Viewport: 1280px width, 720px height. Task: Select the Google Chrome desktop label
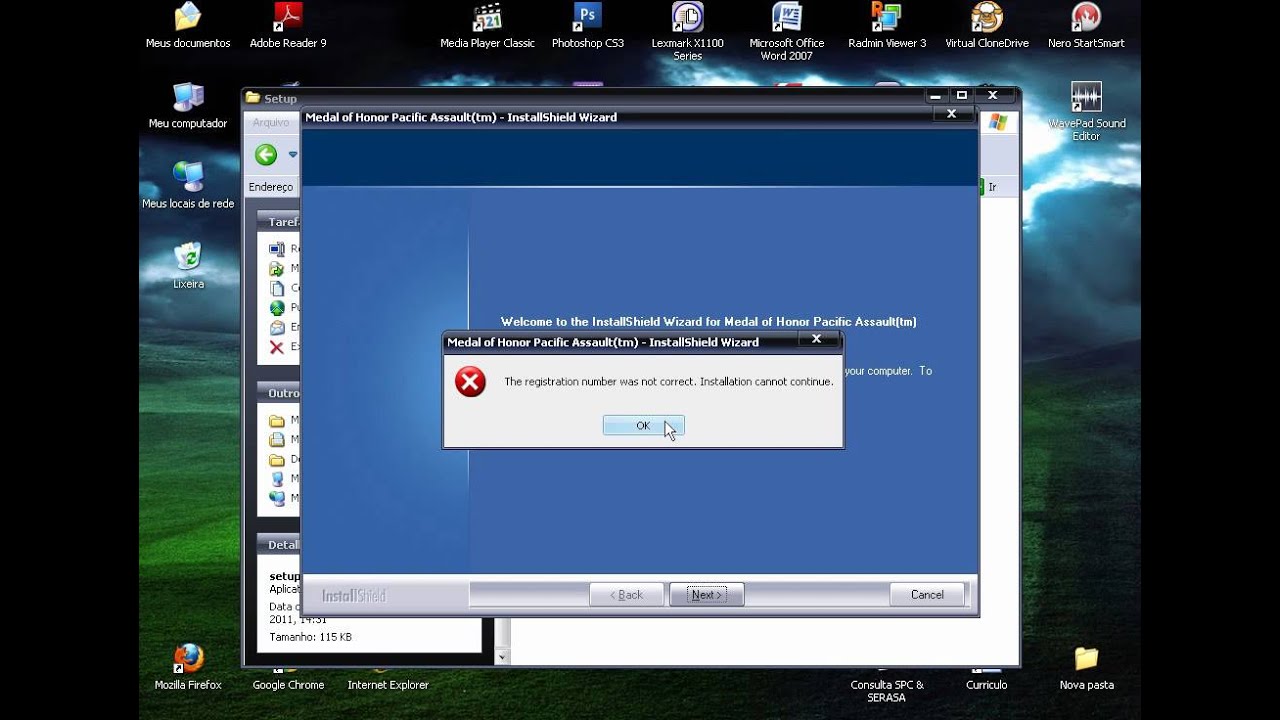click(x=288, y=685)
